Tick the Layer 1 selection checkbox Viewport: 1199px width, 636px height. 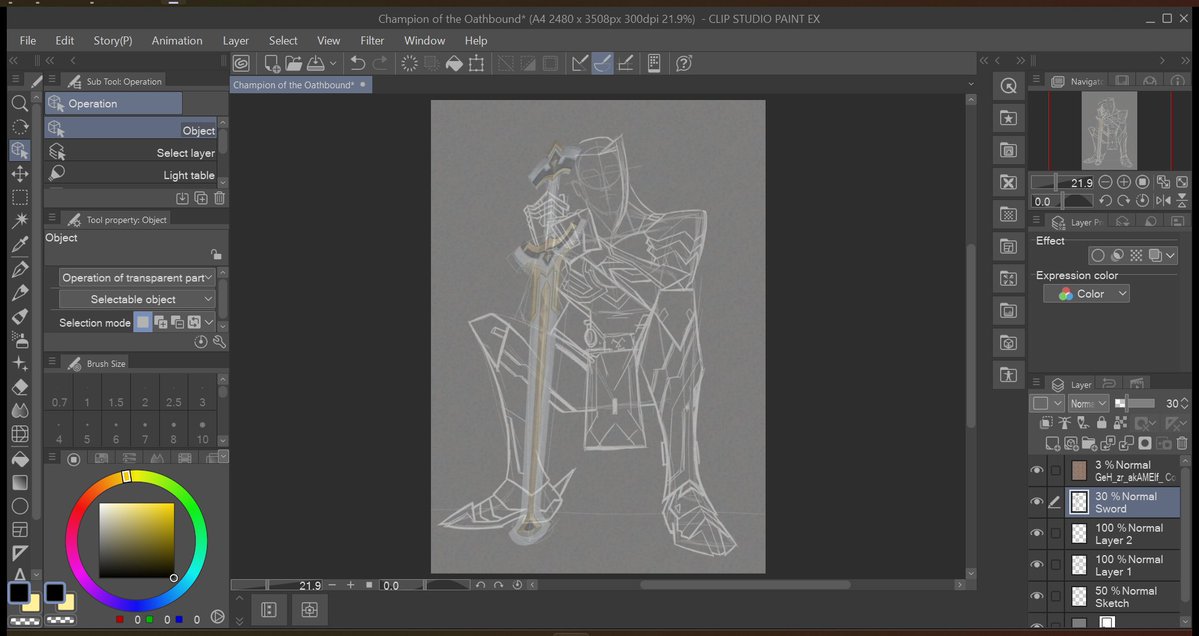click(x=1055, y=565)
